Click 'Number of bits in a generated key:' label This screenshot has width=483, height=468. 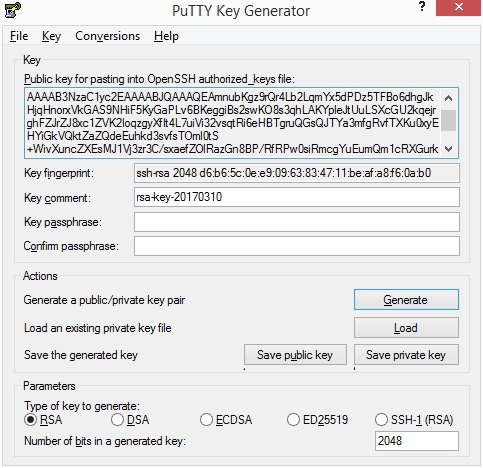pos(105,441)
